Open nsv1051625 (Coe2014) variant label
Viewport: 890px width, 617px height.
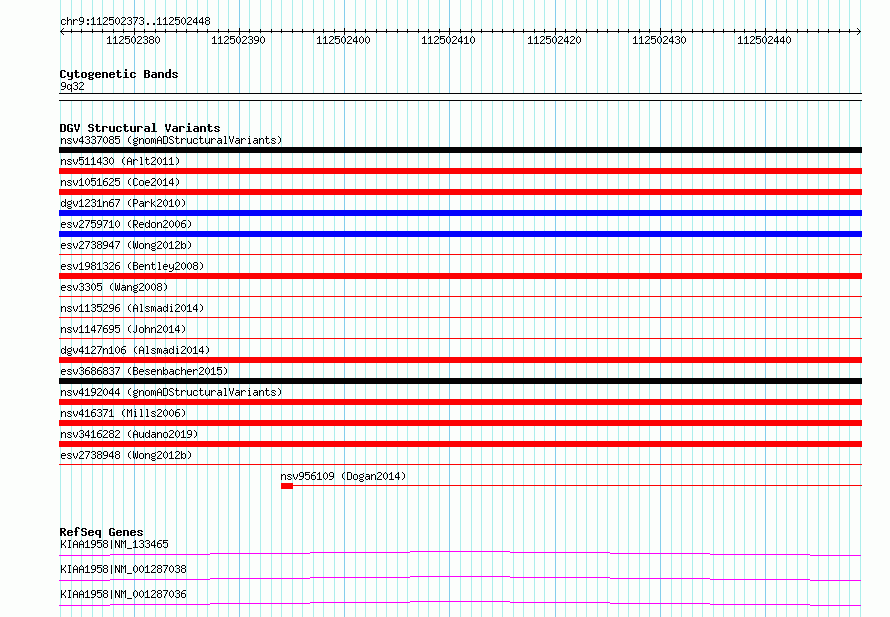point(120,182)
